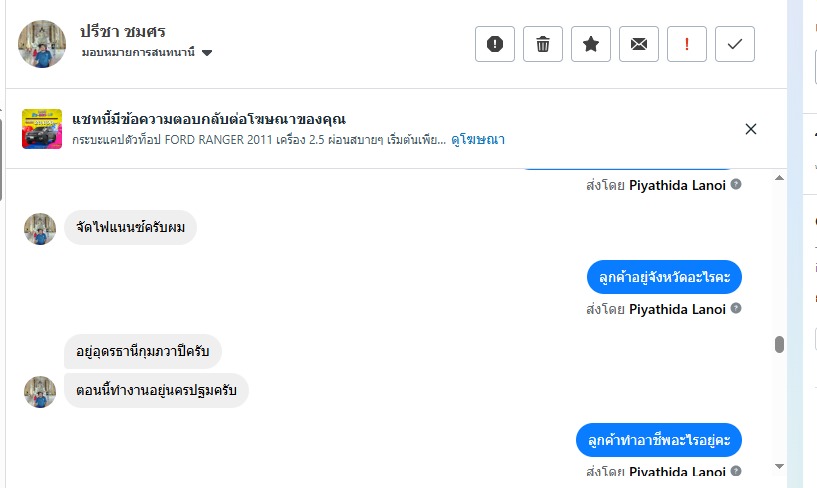Image resolution: width=817 pixels, height=488 pixels.
Task: Flag follow-up with the red exclamation icon
Action: [x=687, y=44]
